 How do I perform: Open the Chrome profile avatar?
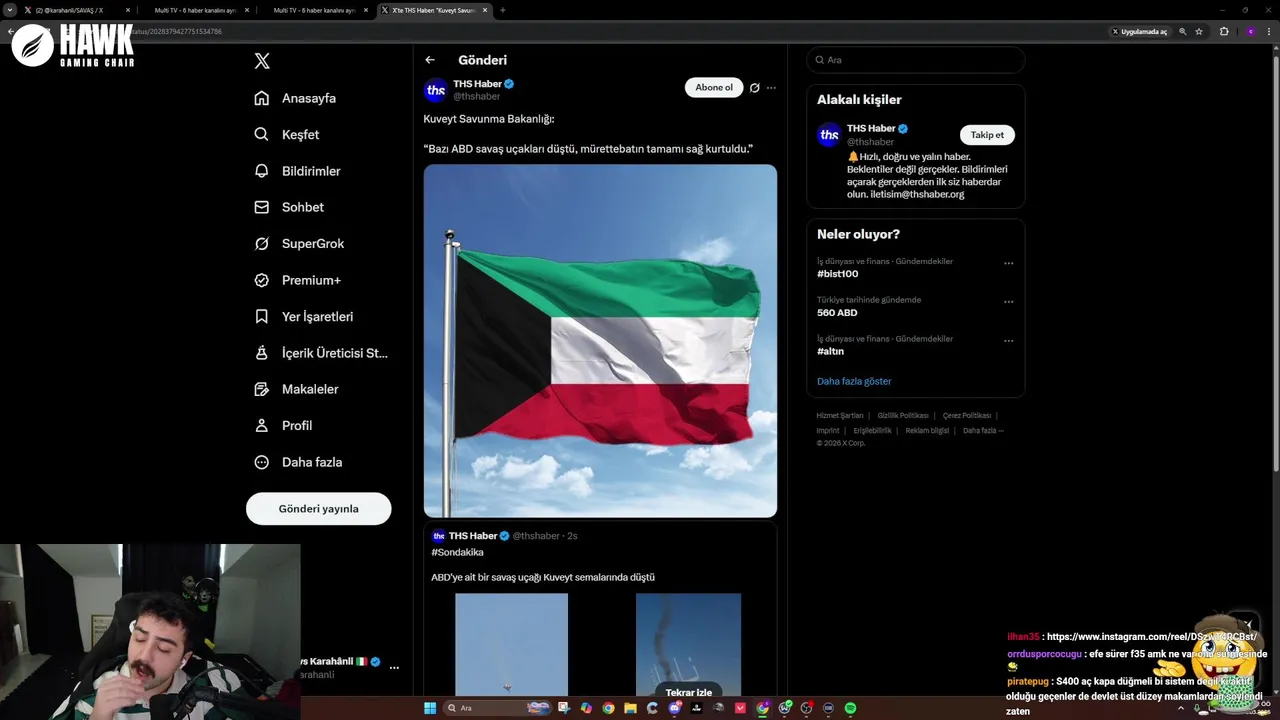click(1250, 32)
